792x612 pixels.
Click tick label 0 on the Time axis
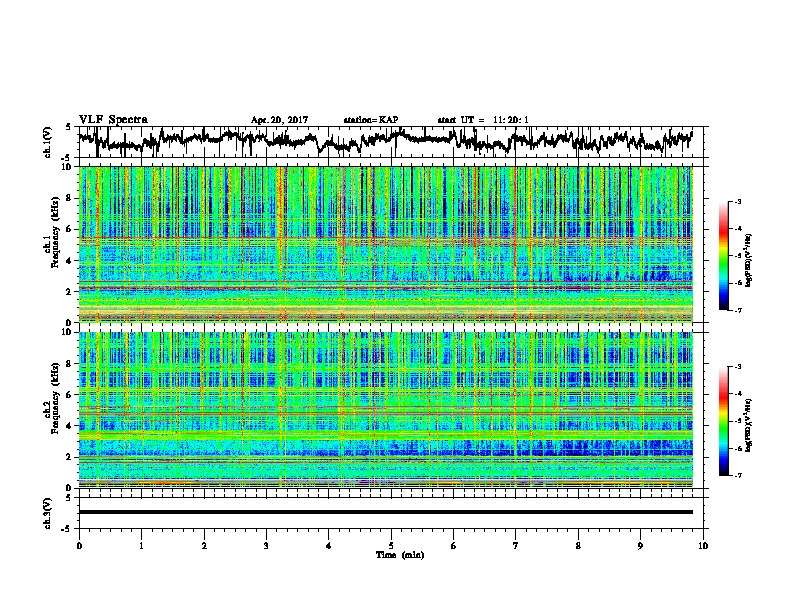(x=79, y=546)
